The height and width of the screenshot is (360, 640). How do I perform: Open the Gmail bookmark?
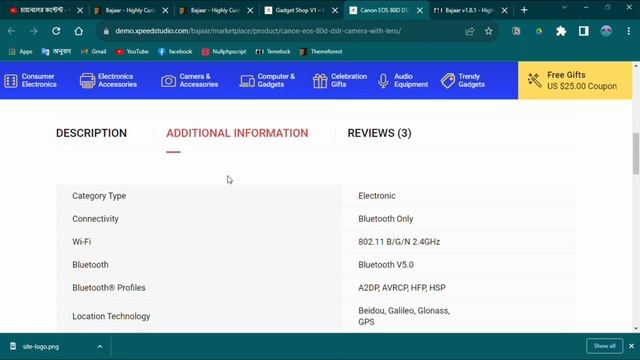(x=94, y=52)
